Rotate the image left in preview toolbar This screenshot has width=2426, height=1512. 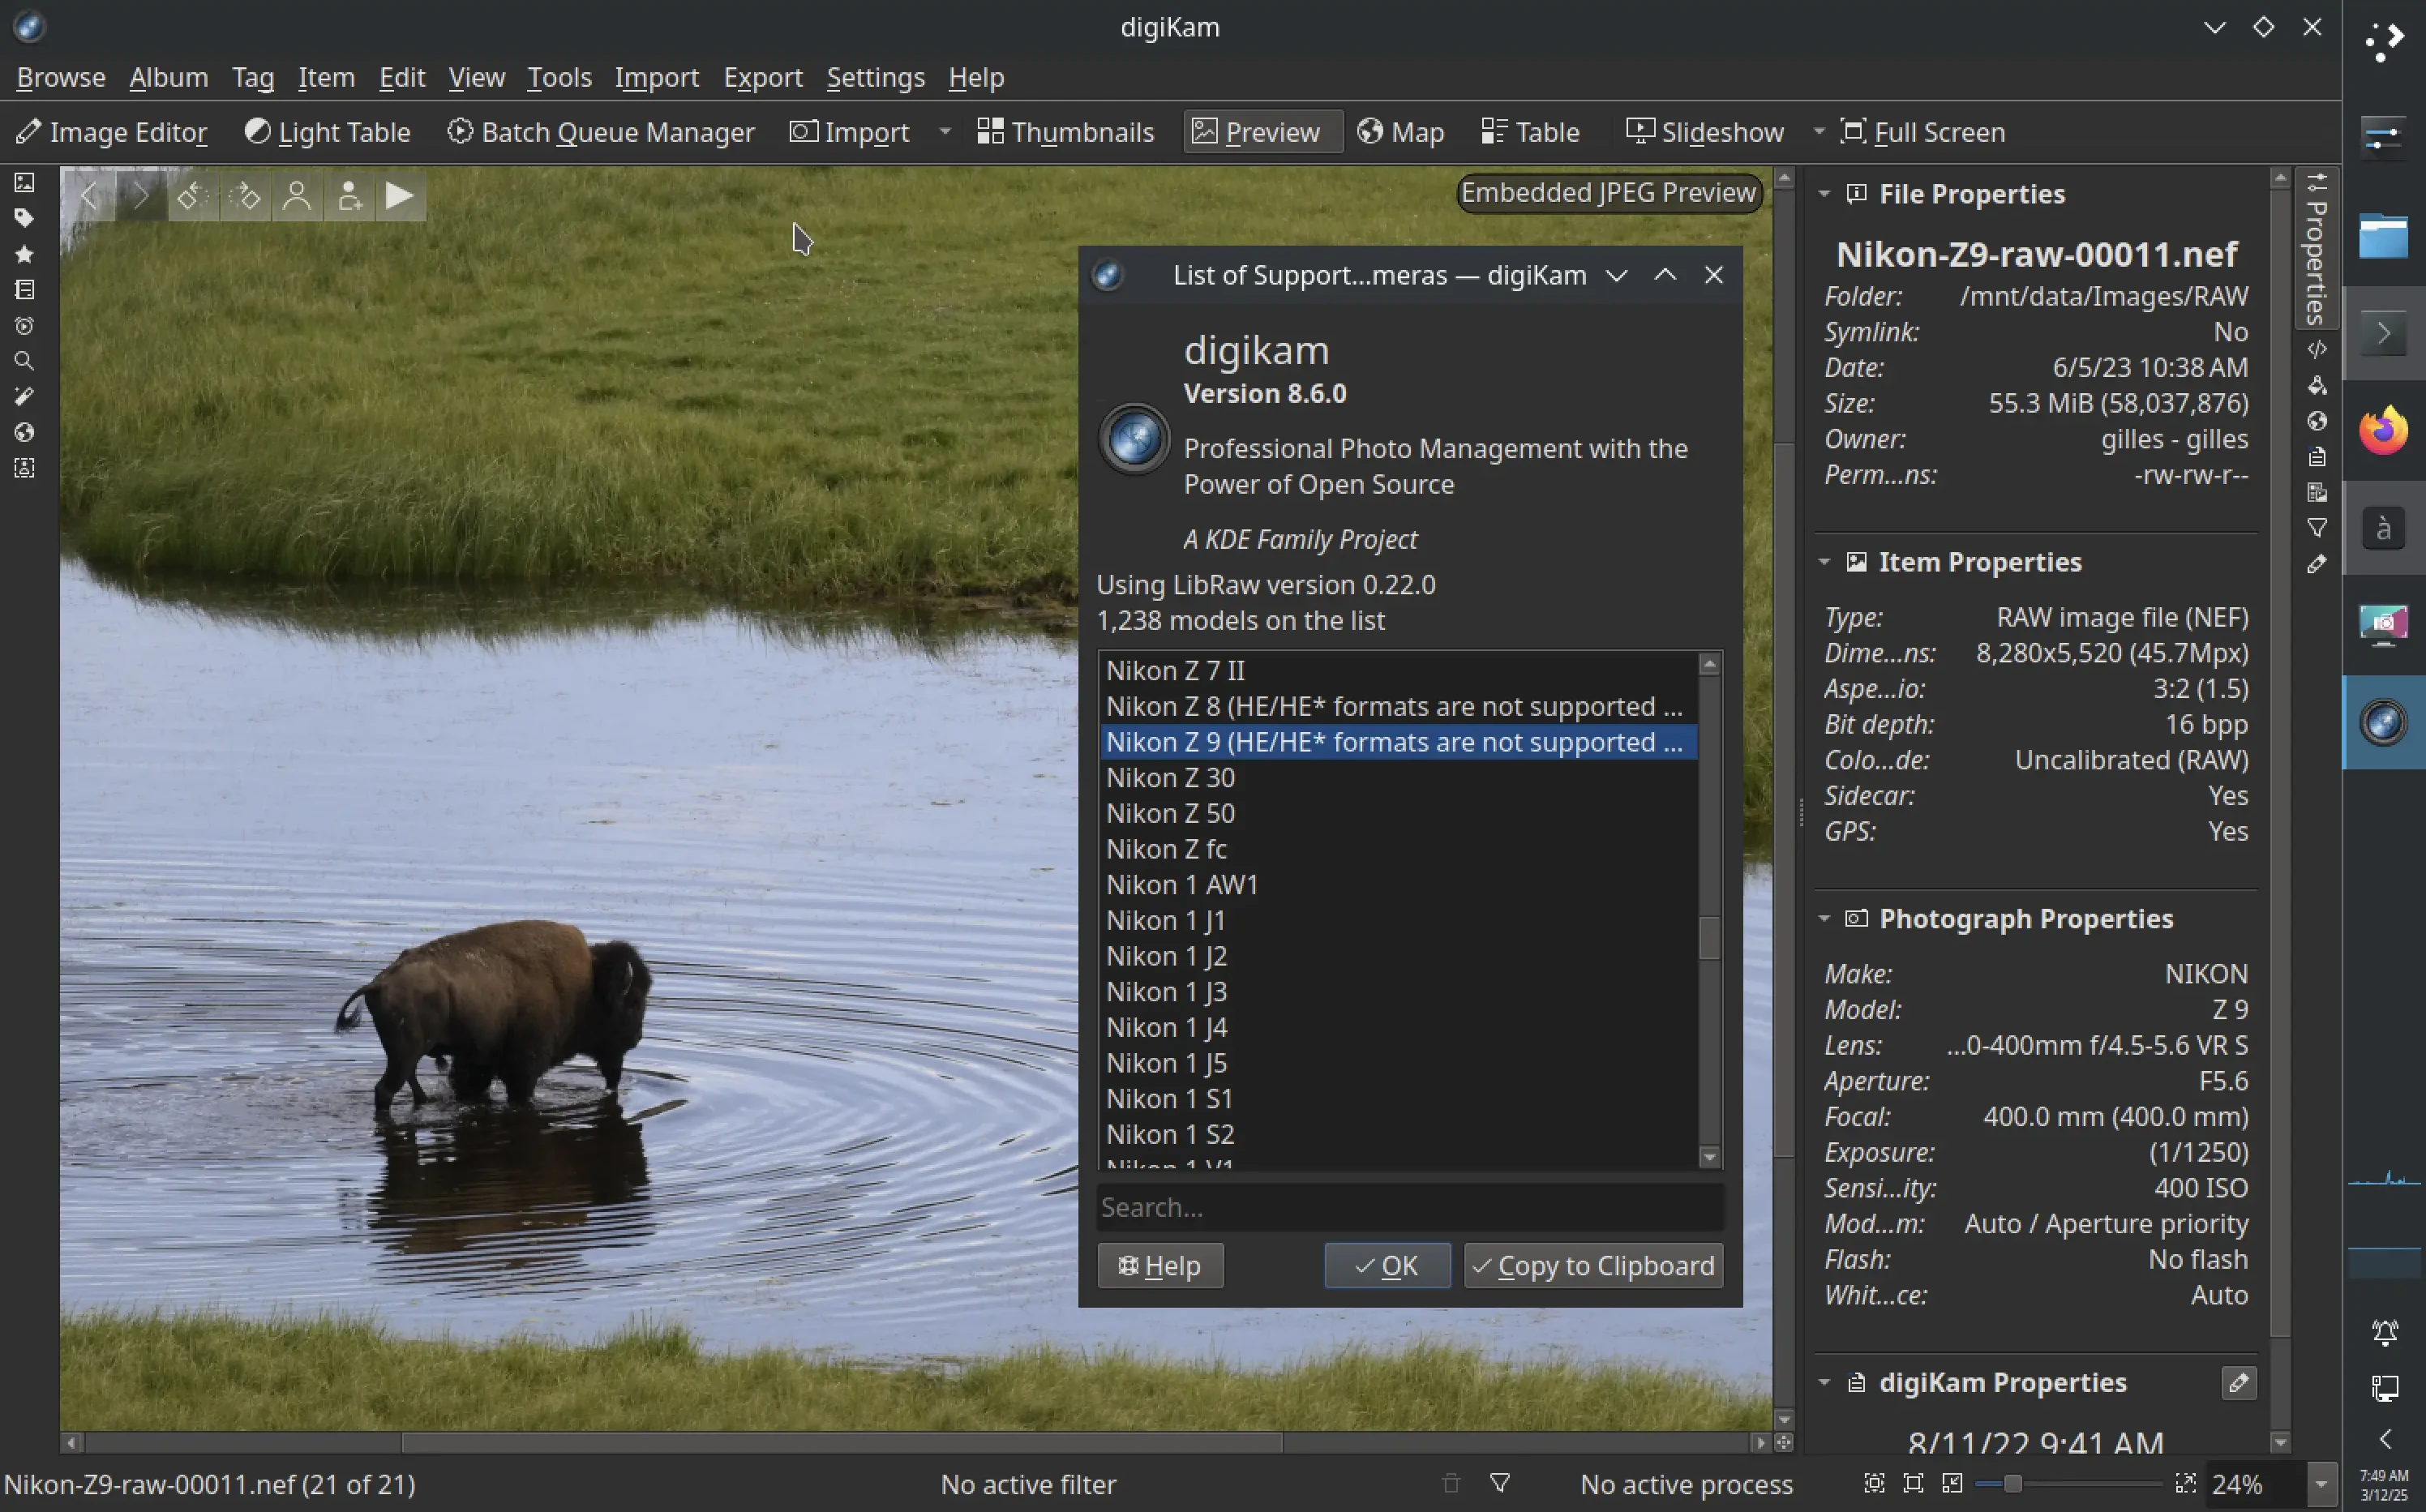click(x=193, y=196)
